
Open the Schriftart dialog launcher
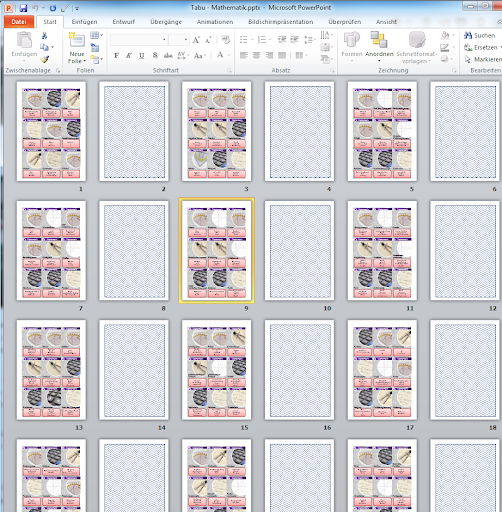click(229, 71)
